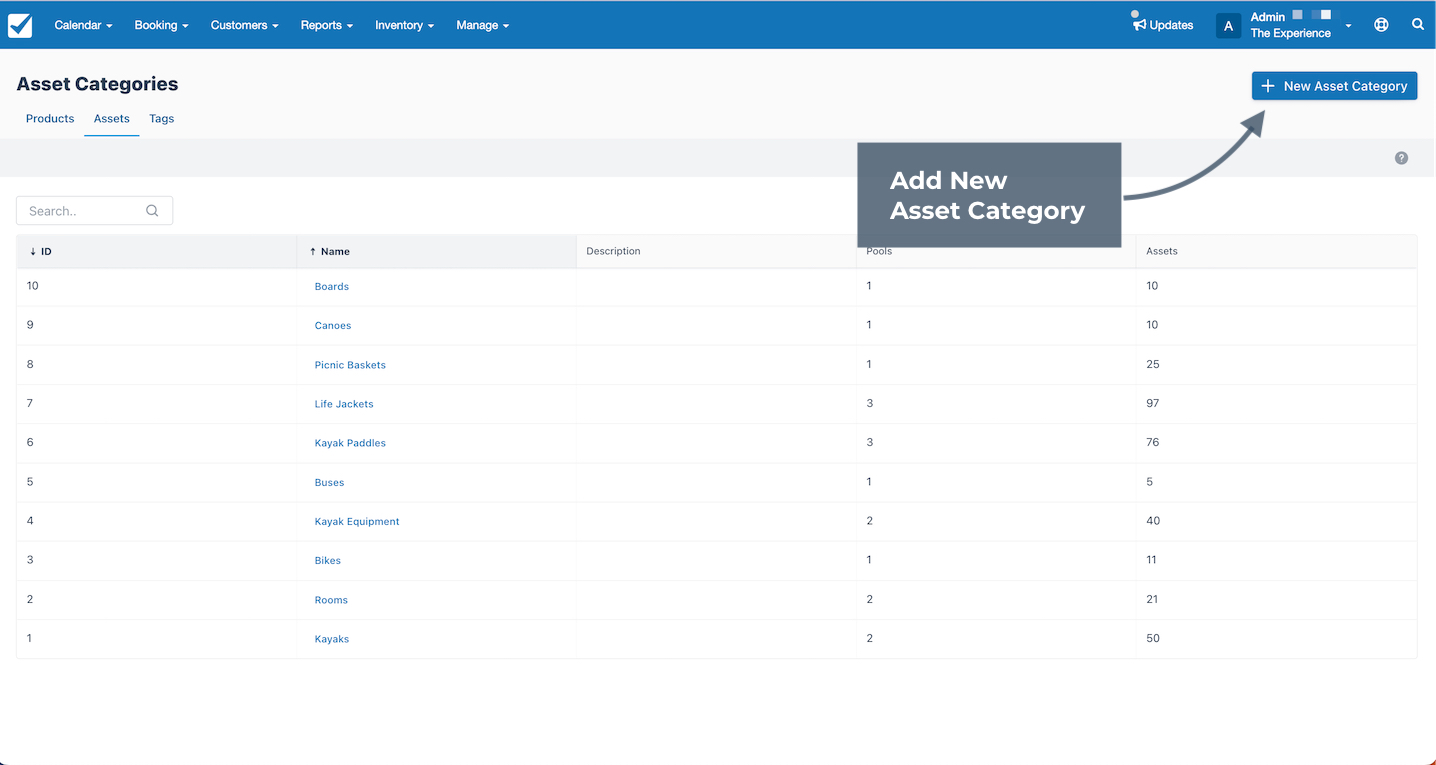Switch to the Products tab
Viewport: 1436px width, 765px height.
[x=50, y=118]
